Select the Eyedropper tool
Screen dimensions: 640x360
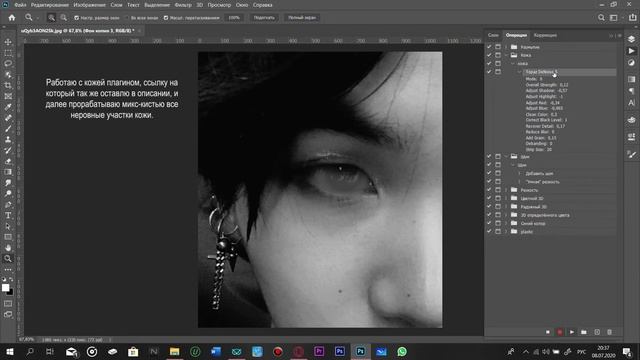point(8,107)
